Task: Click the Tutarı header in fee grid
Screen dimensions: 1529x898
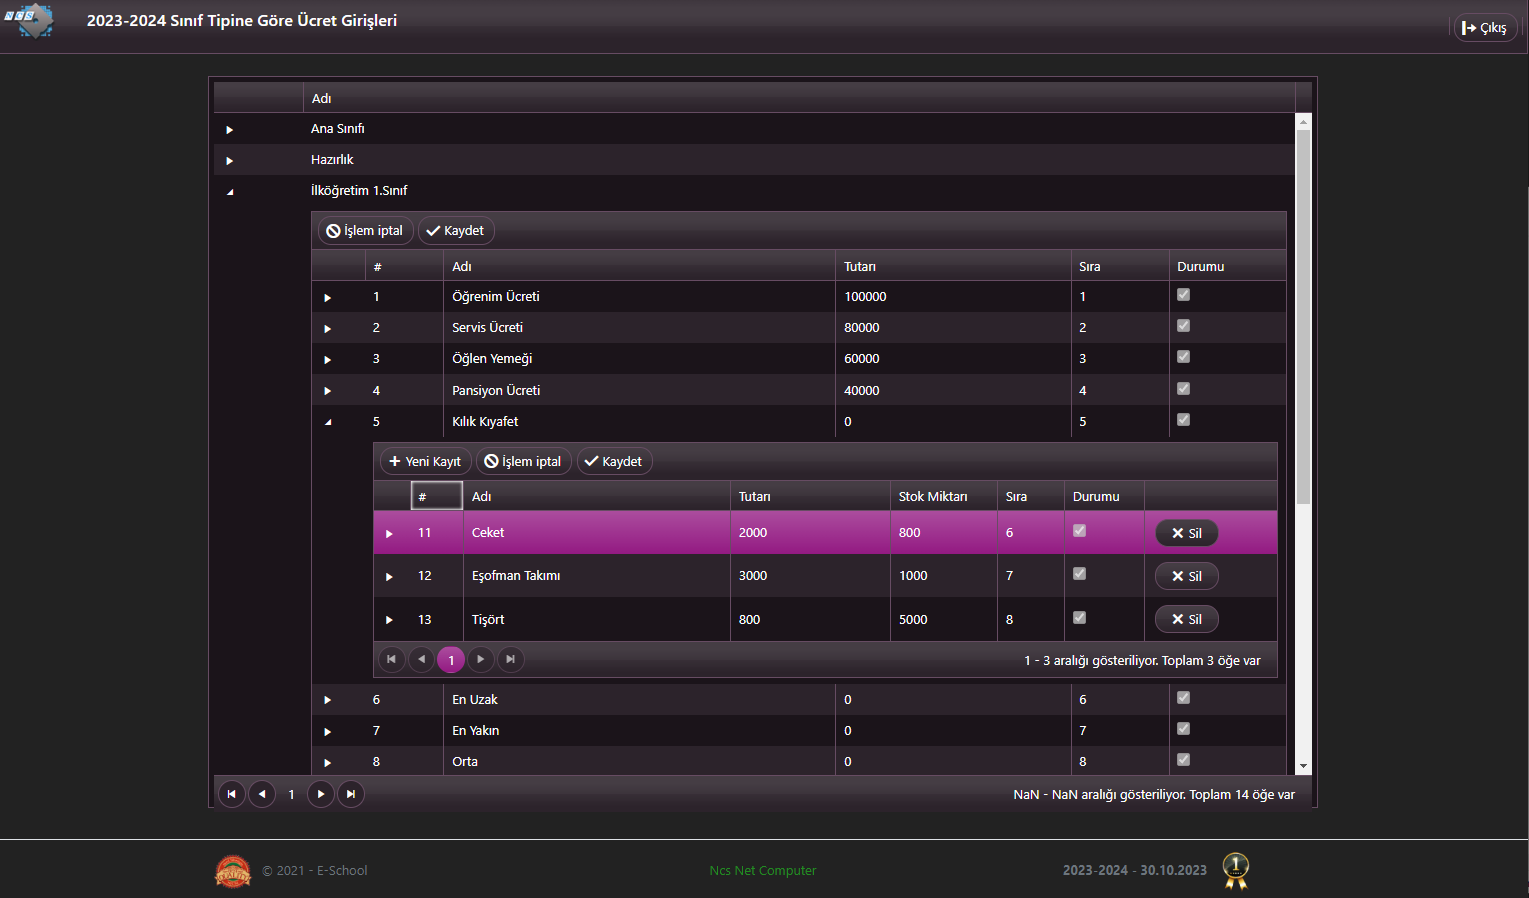Action: click(860, 267)
